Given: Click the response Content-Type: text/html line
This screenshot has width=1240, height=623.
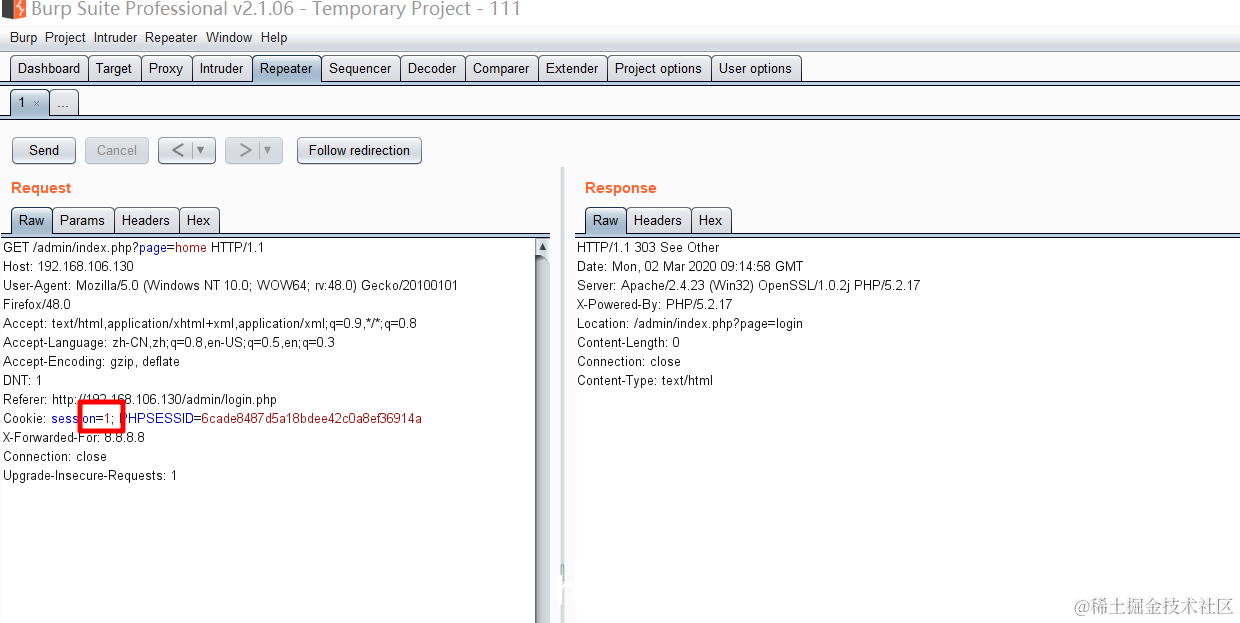Looking at the screenshot, I should pyautogui.click(x=645, y=380).
